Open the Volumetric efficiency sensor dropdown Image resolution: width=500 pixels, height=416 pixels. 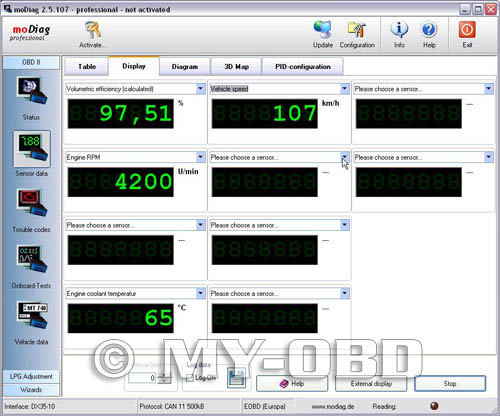coord(201,89)
